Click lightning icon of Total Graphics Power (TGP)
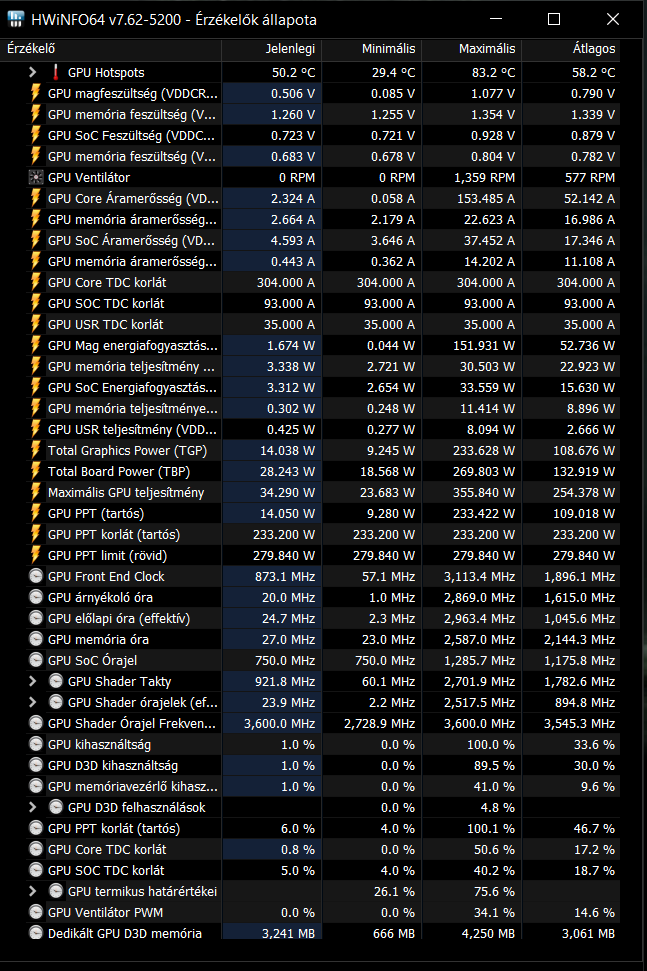Image resolution: width=647 pixels, height=971 pixels. point(36,450)
